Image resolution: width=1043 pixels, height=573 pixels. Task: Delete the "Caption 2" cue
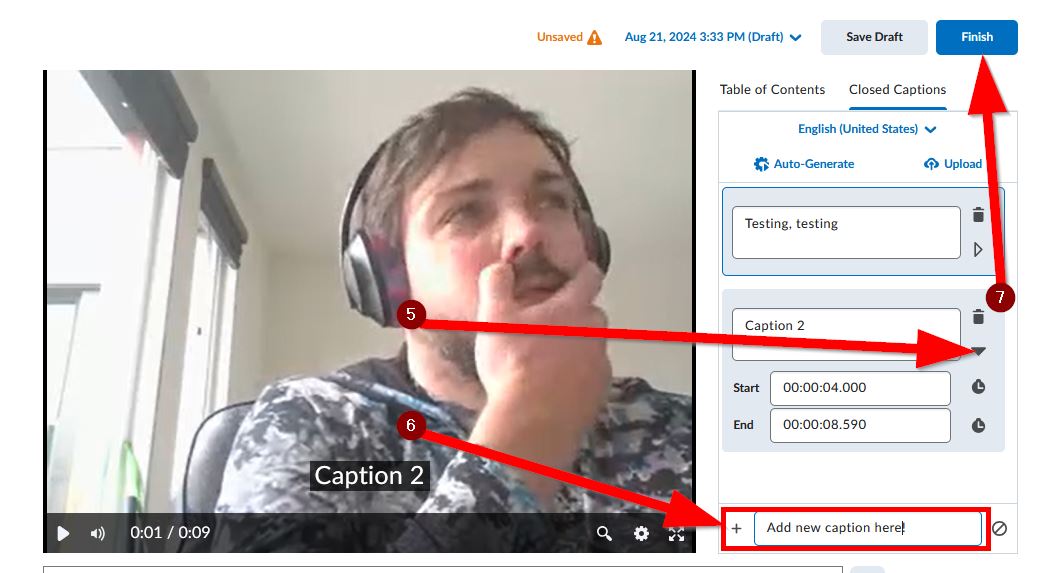(978, 317)
